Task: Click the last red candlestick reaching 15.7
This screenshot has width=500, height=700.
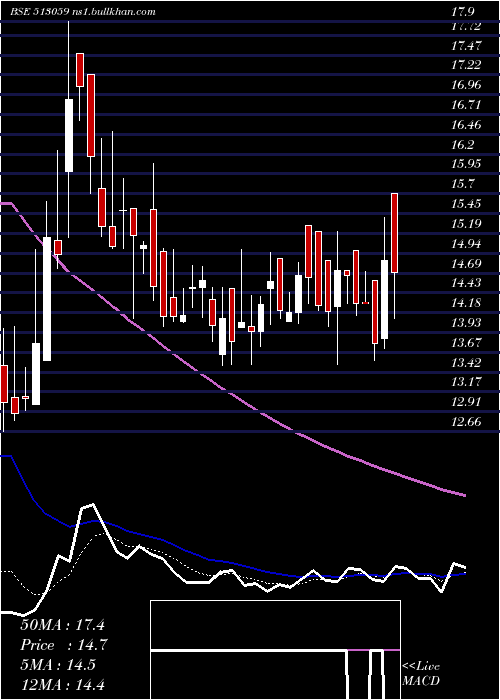Action: [395, 233]
